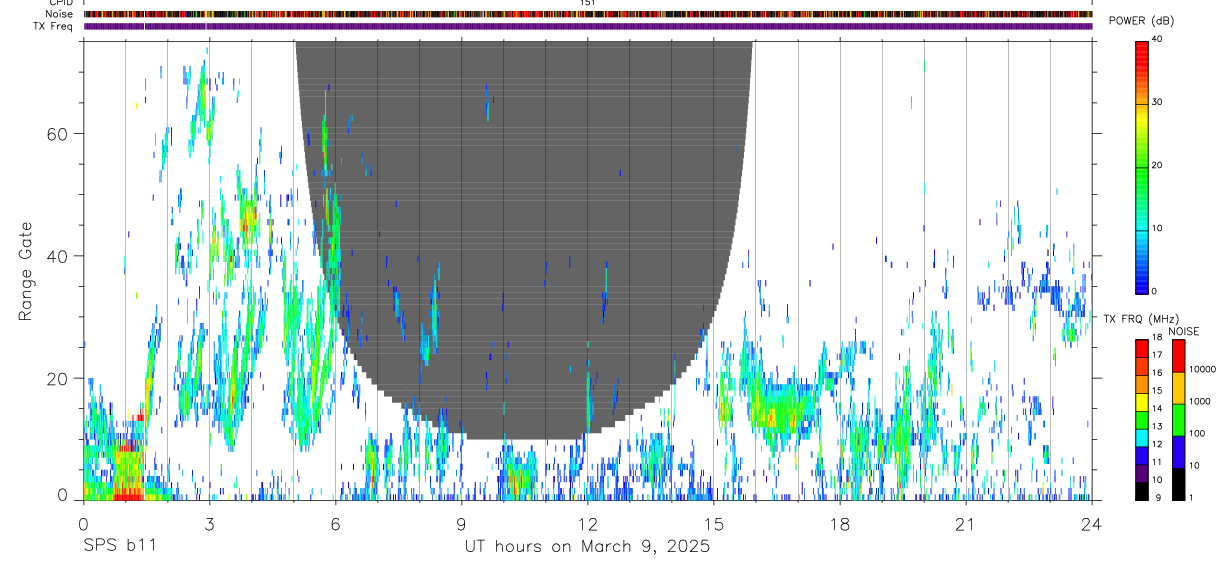Click the '18' label on the TX FRQ scale
Screen dimensions: 1228x567
click(x=1157, y=337)
